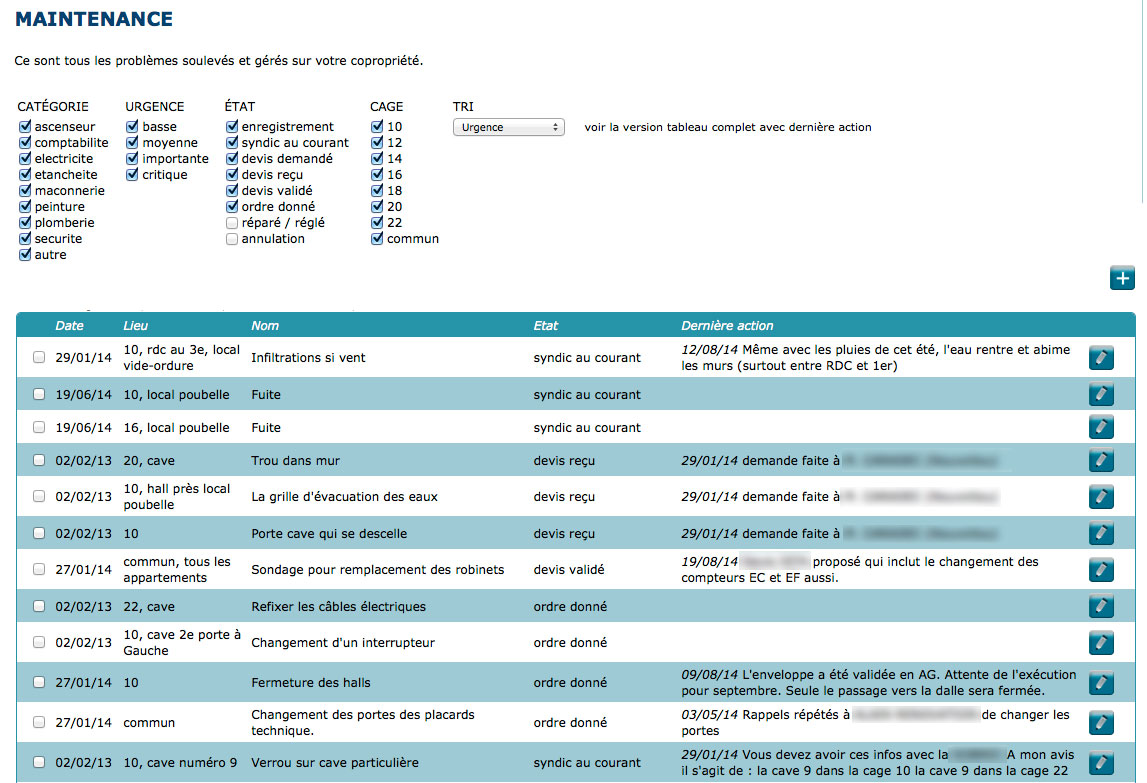Image resolution: width=1147 pixels, height=783 pixels.
Task: Select the row checkbox for 'Infiltrations si vent'
Action: (x=39, y=357)
